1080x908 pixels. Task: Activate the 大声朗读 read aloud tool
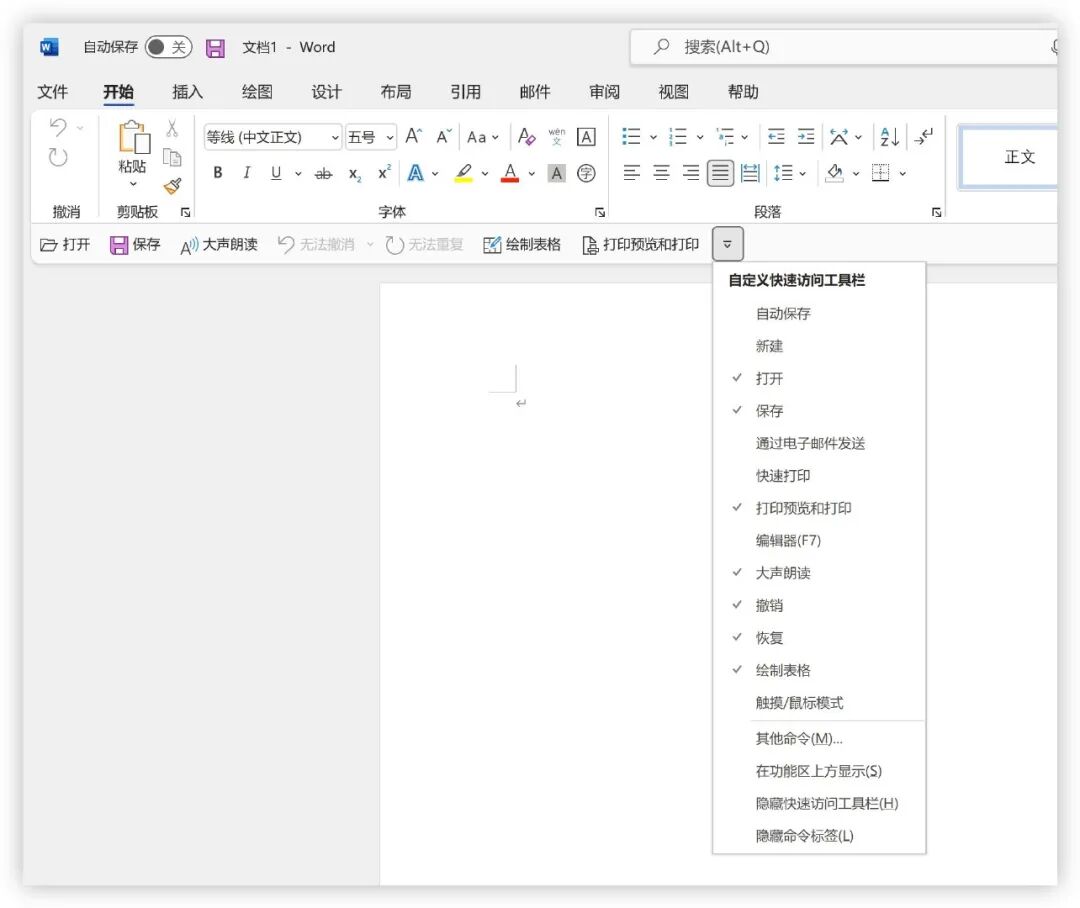[x=218, y=244]
